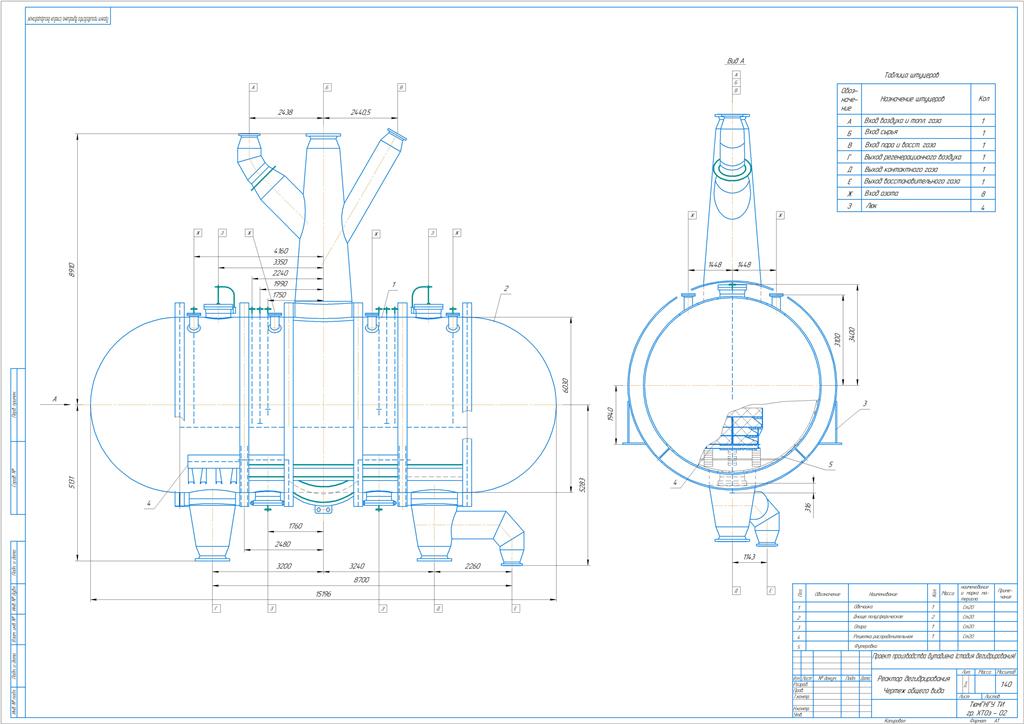Click the 1760 dimension value
Screen dimensions: 1024x724
[295, 527]
